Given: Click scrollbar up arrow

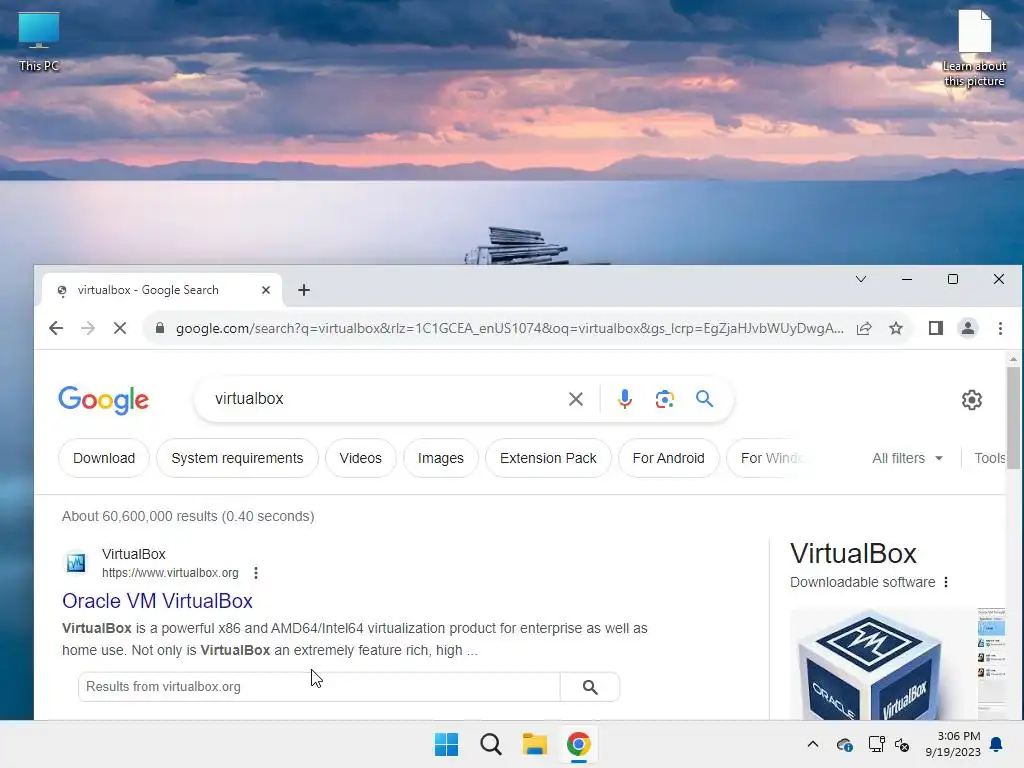Looking at the screenshot, I should tap(1013, 359).
